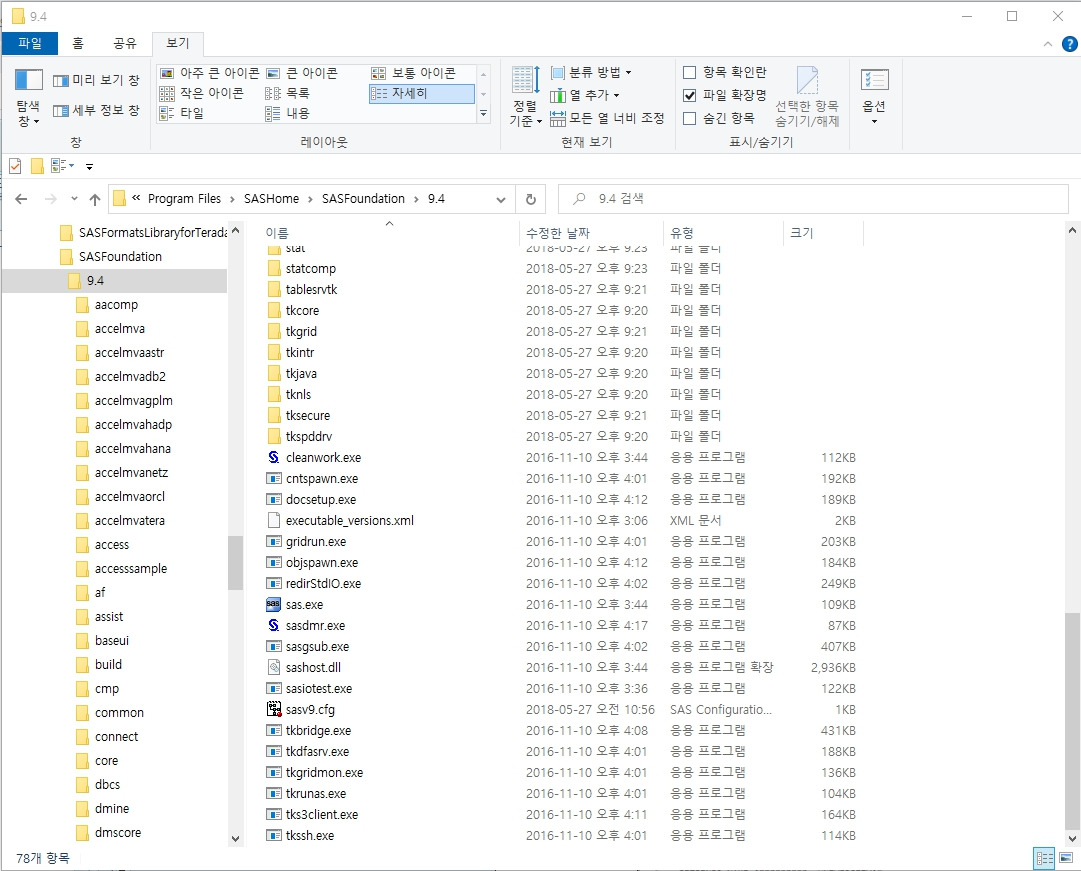Image resolution: width=1081 pixels, height=871 pixels.
Task: Open the File (파일) tab
Action: (x=30, y=43)
